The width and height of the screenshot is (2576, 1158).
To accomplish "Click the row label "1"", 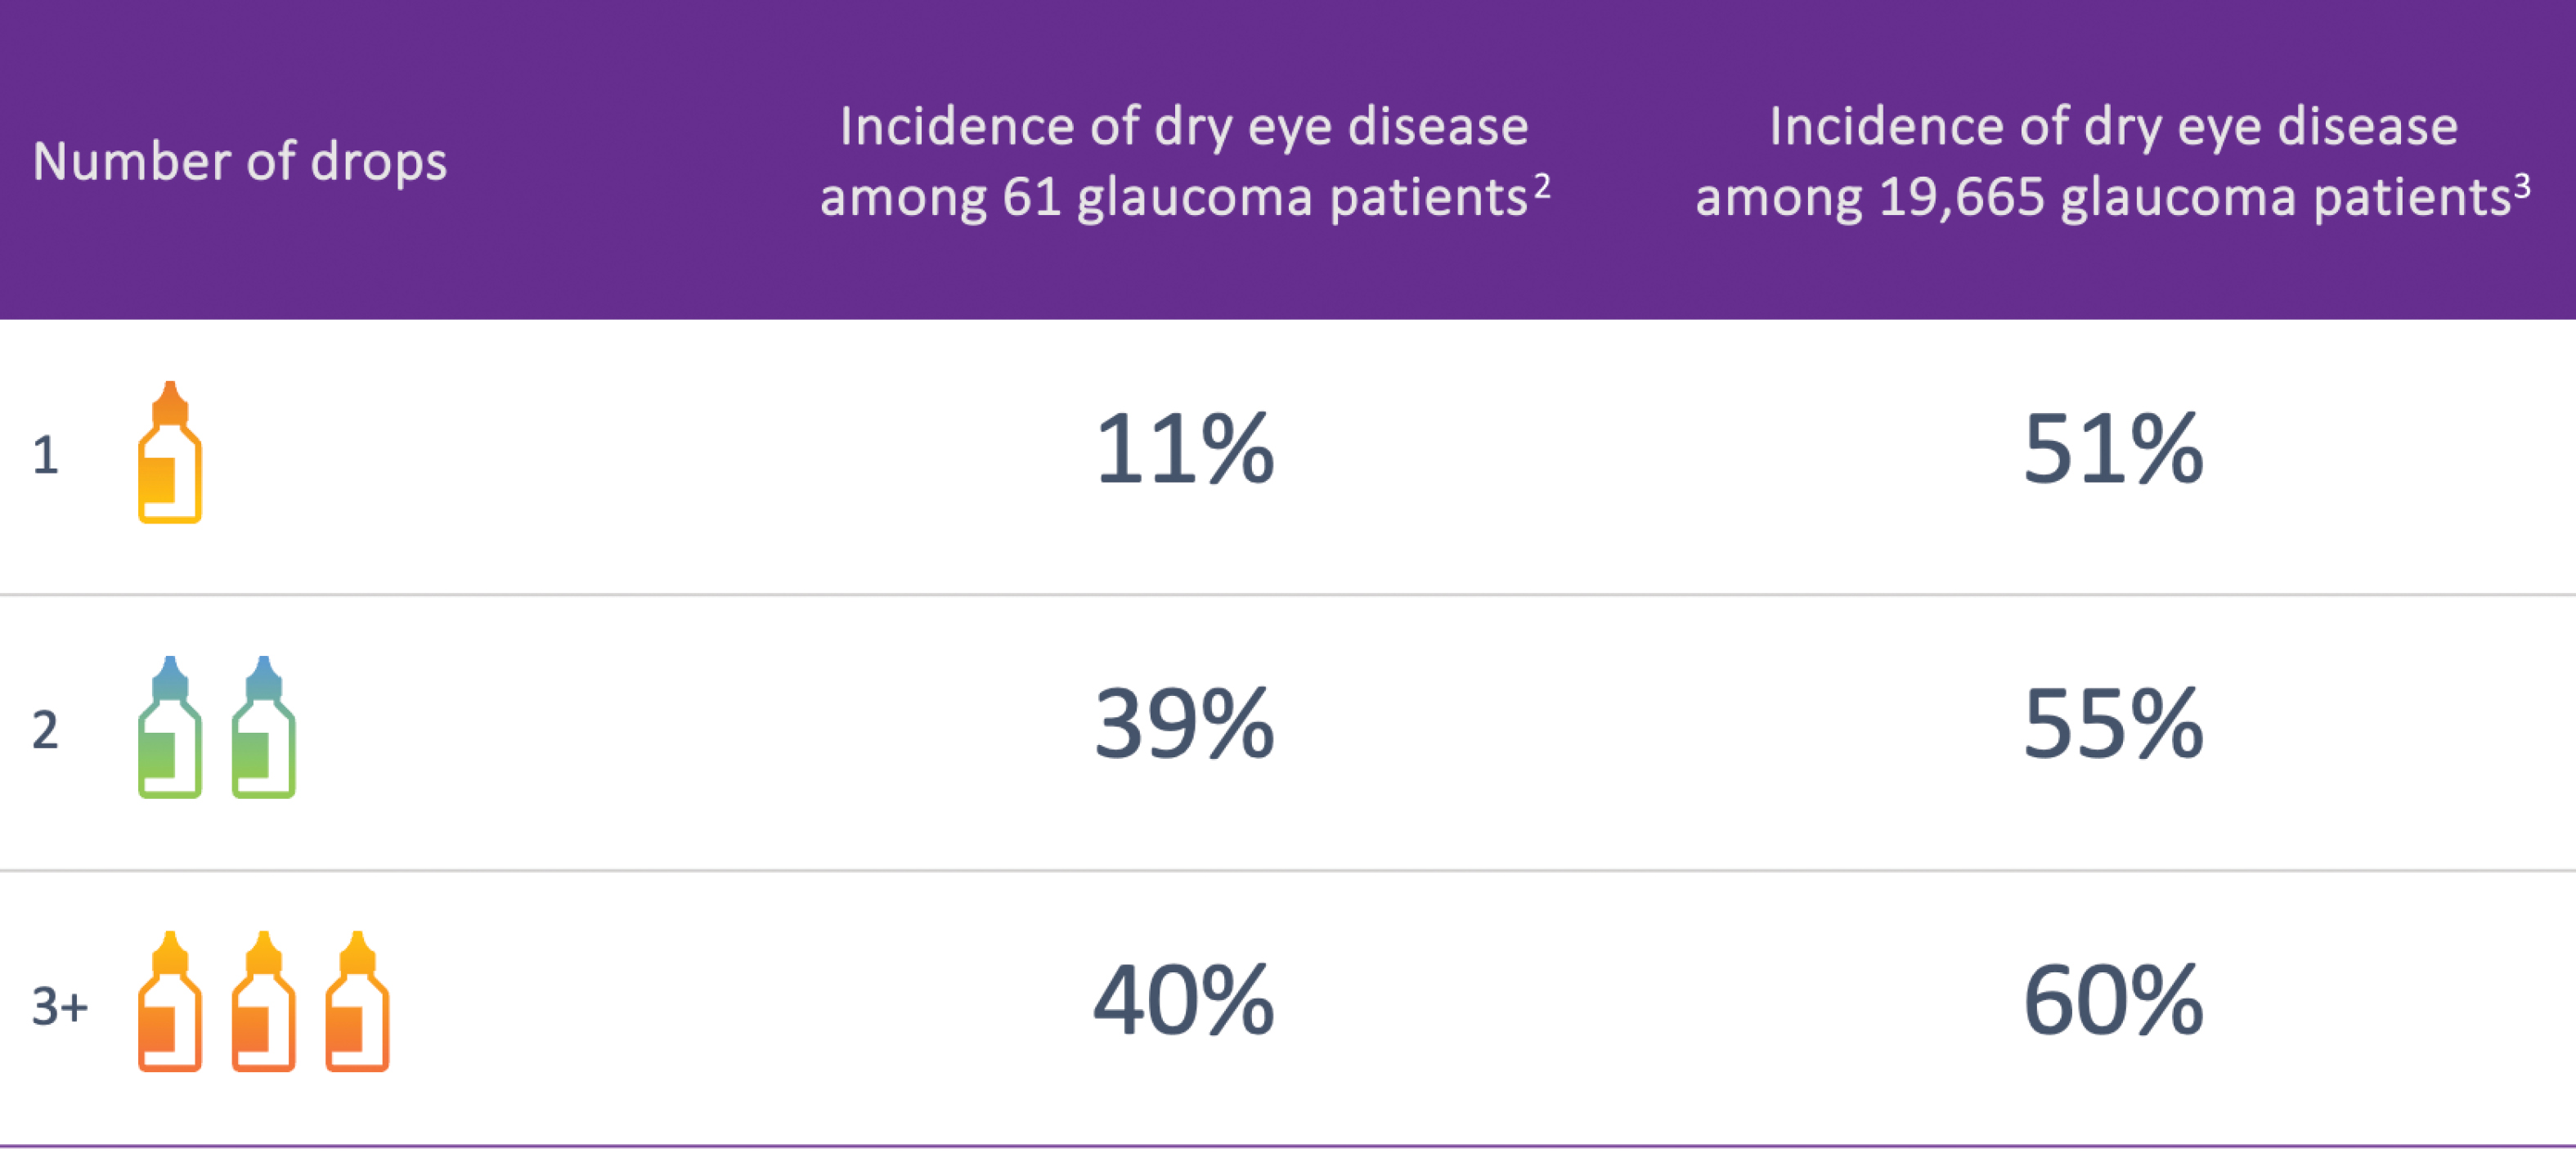I will click(x=45, y=456).
